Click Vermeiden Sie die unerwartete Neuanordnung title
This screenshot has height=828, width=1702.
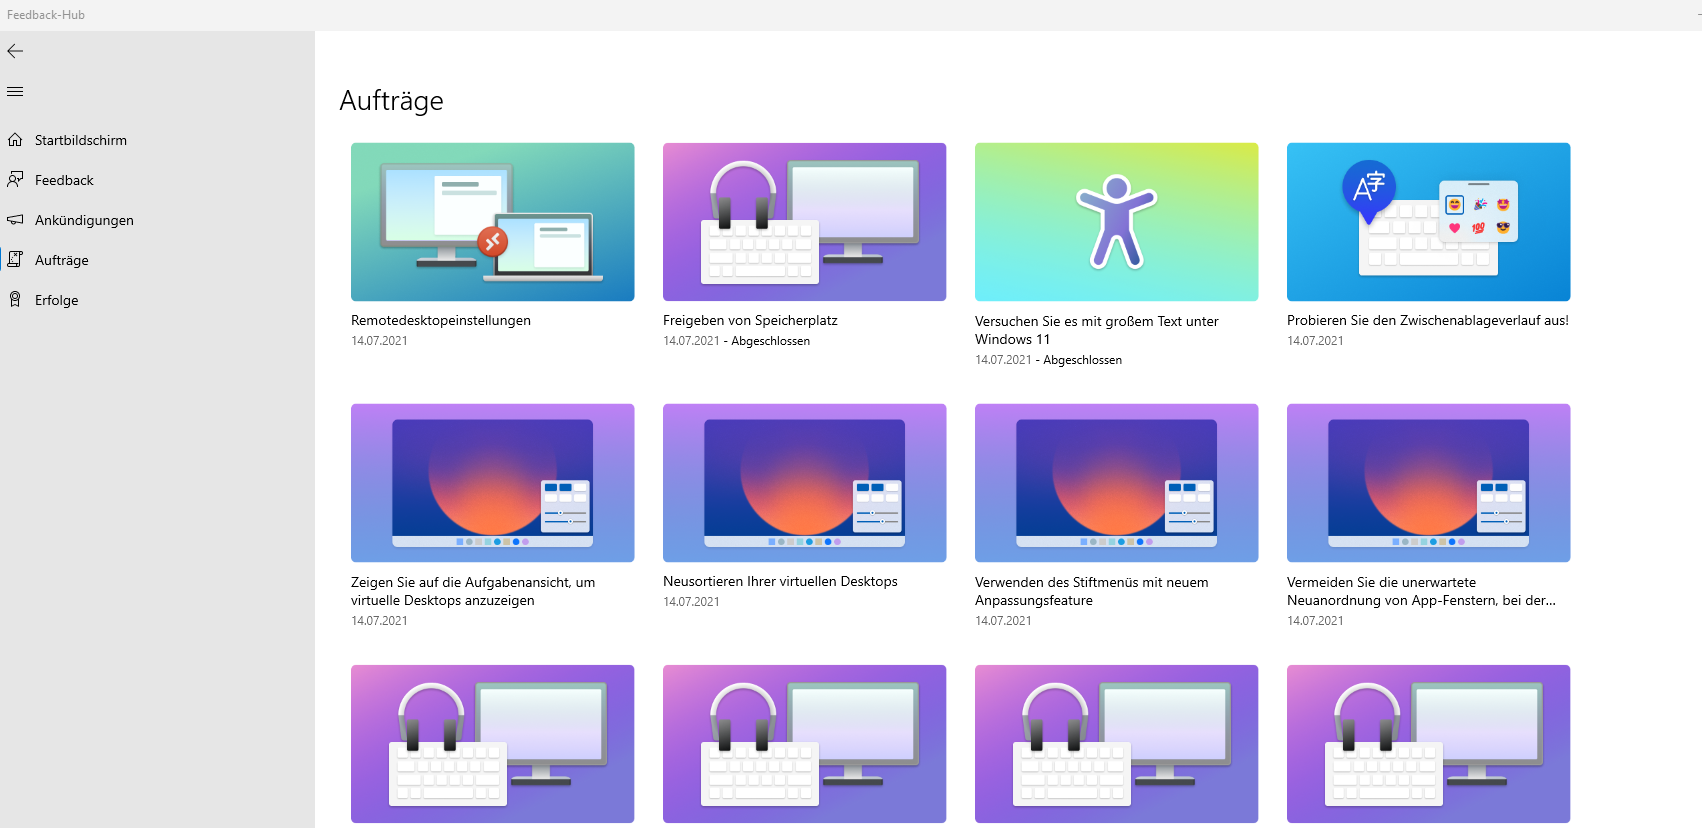click(1421, 591)
